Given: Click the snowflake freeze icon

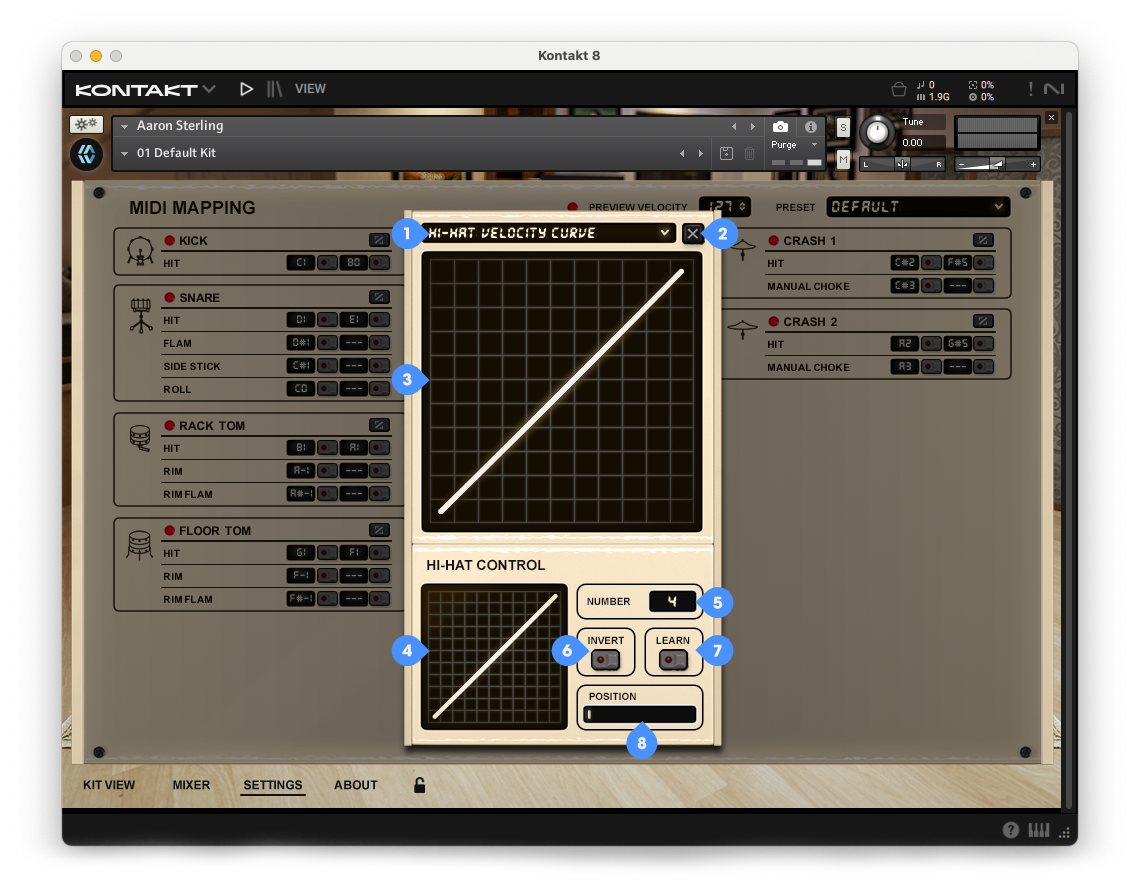Looking at the screenshot, I should tap(86, 124).
